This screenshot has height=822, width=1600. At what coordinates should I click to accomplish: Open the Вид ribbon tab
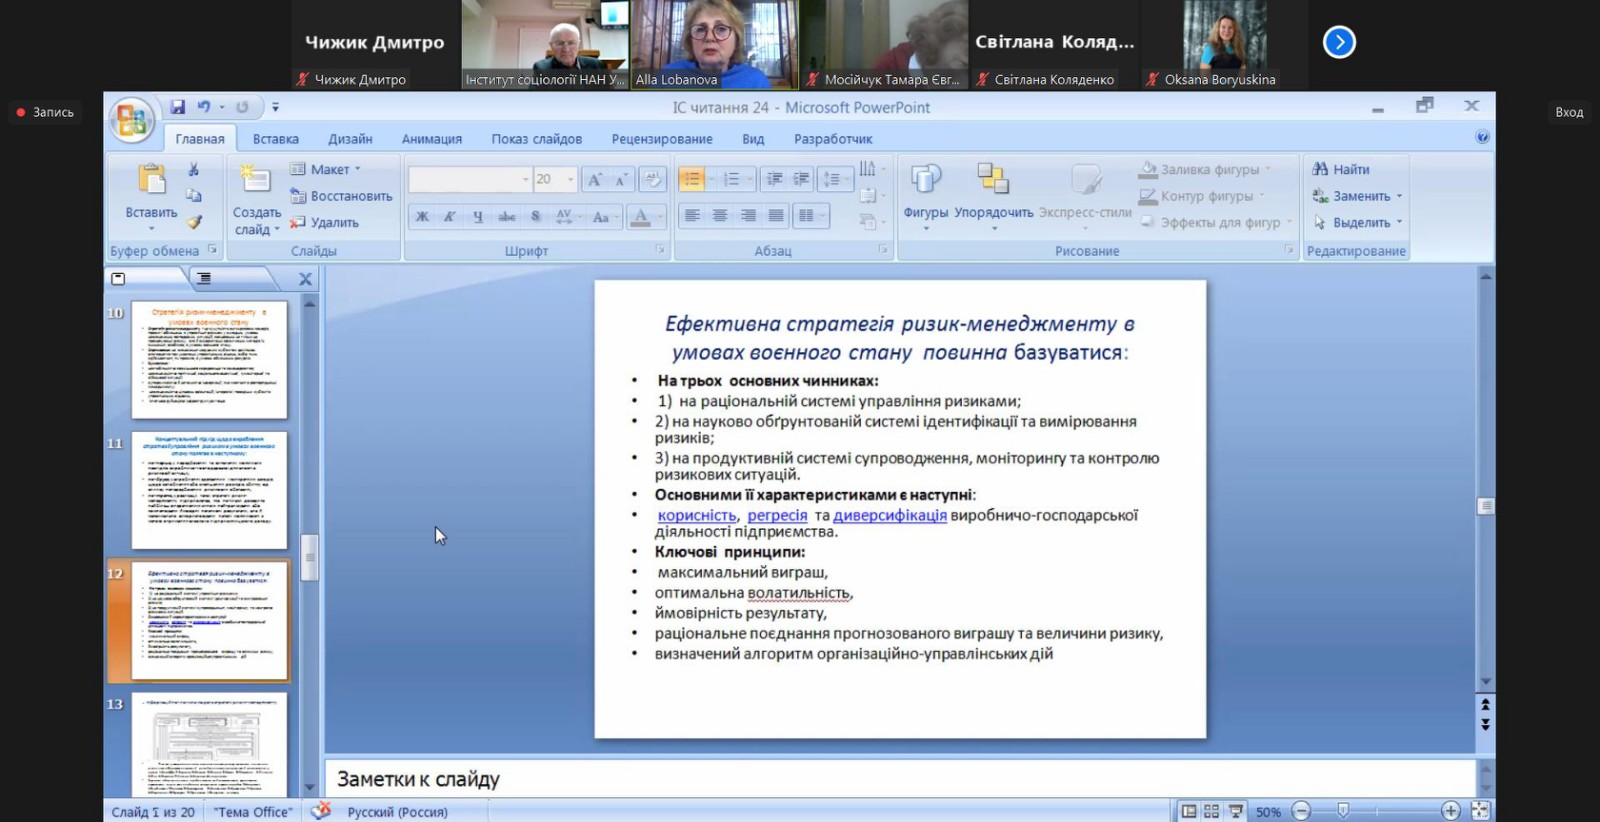(753, 139)
